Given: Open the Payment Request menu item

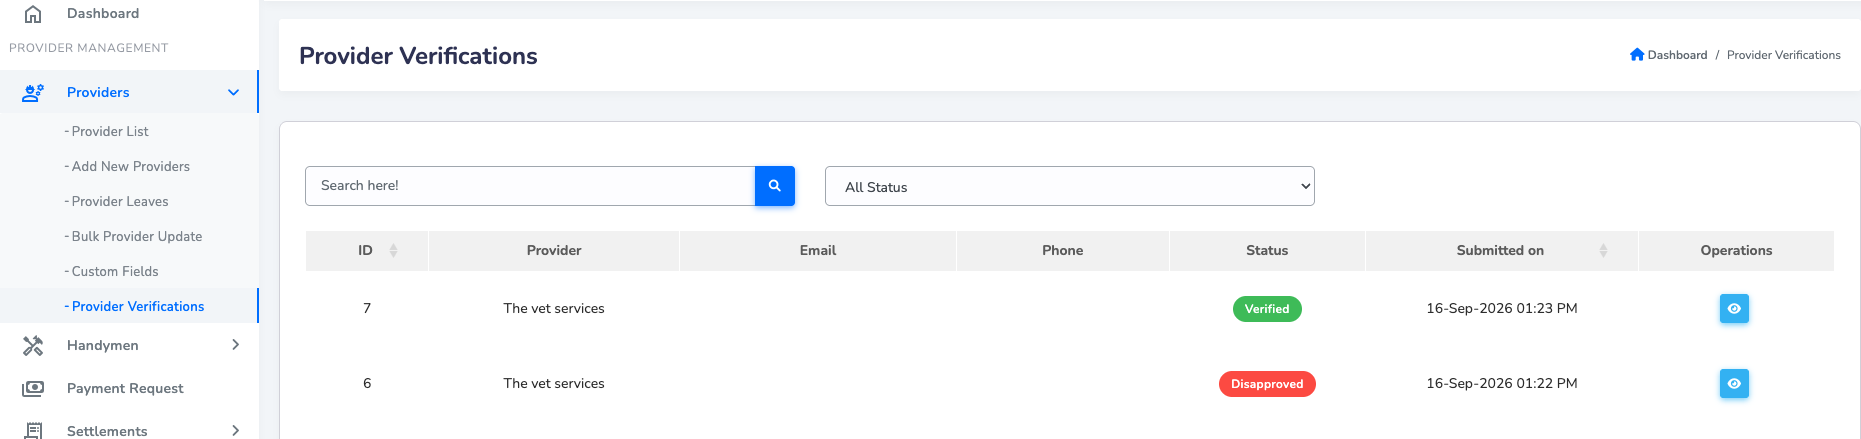Looking at the screenshot, I should pyautogui.click(x=125, y=388).
